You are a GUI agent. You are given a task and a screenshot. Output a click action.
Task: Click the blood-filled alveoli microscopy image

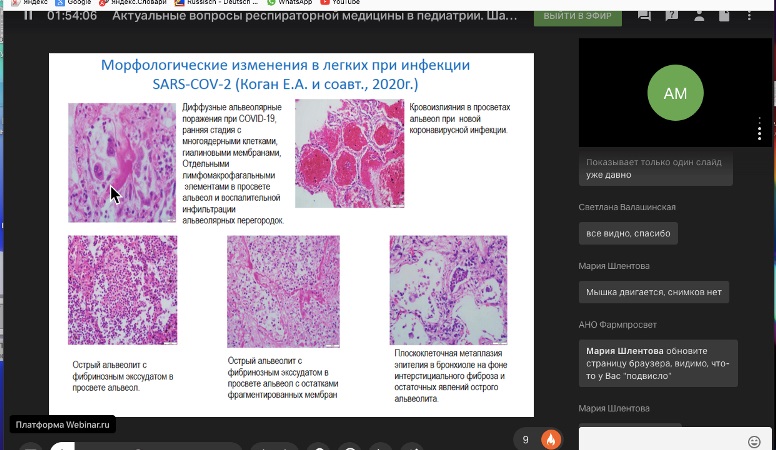(349, 153)
